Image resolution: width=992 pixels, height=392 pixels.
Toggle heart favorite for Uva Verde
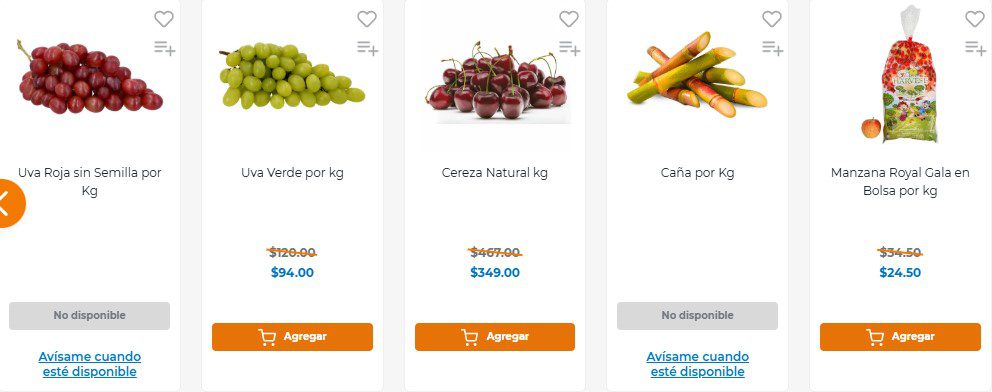pyautogui.click(x=367, y=19)
